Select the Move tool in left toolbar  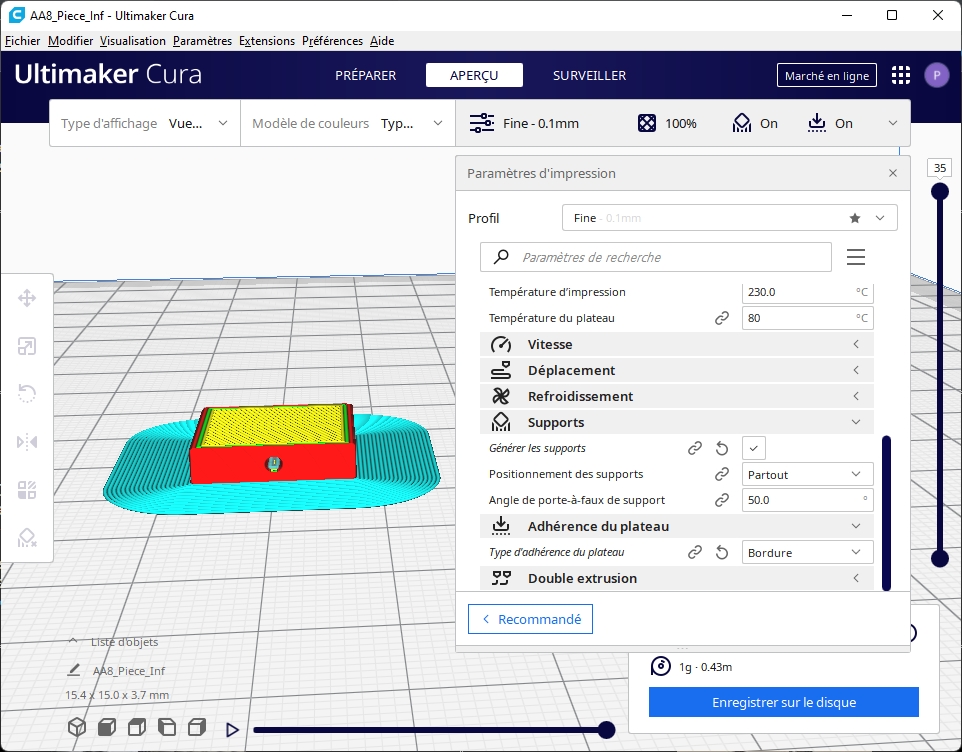tap(27, 298)
